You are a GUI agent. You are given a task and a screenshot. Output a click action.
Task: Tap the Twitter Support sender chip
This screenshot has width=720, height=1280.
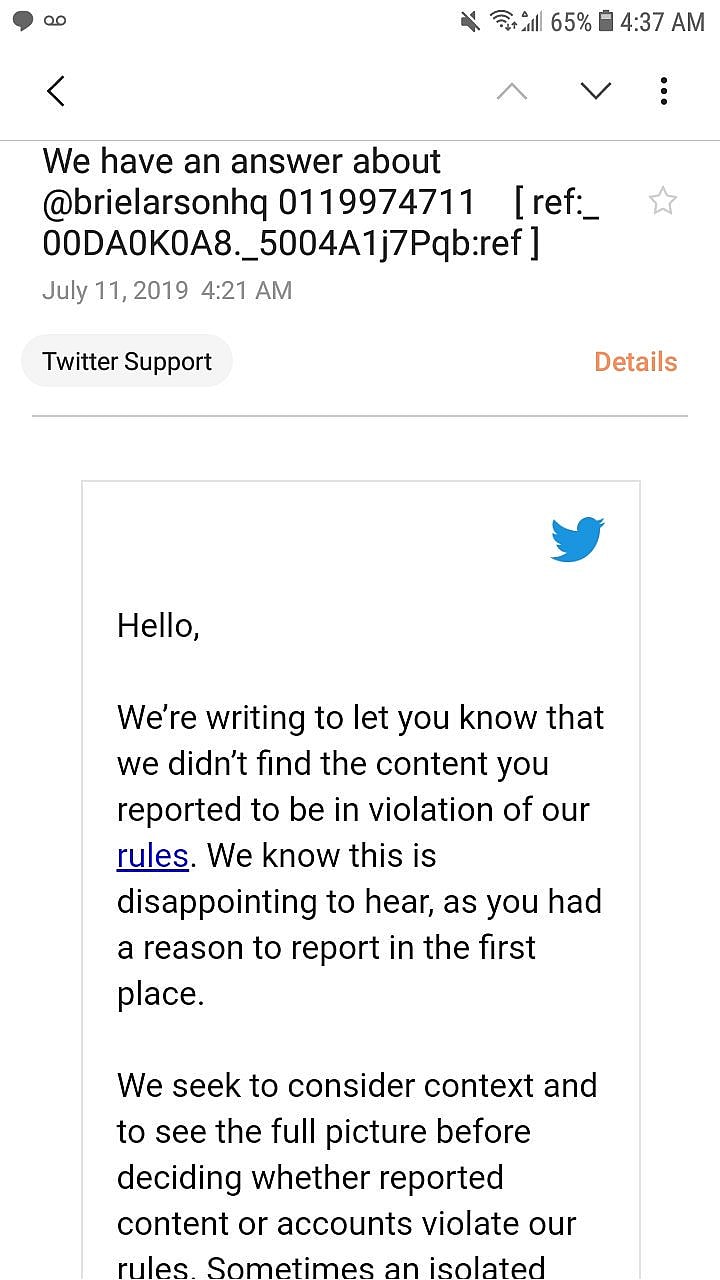point(127,361)
